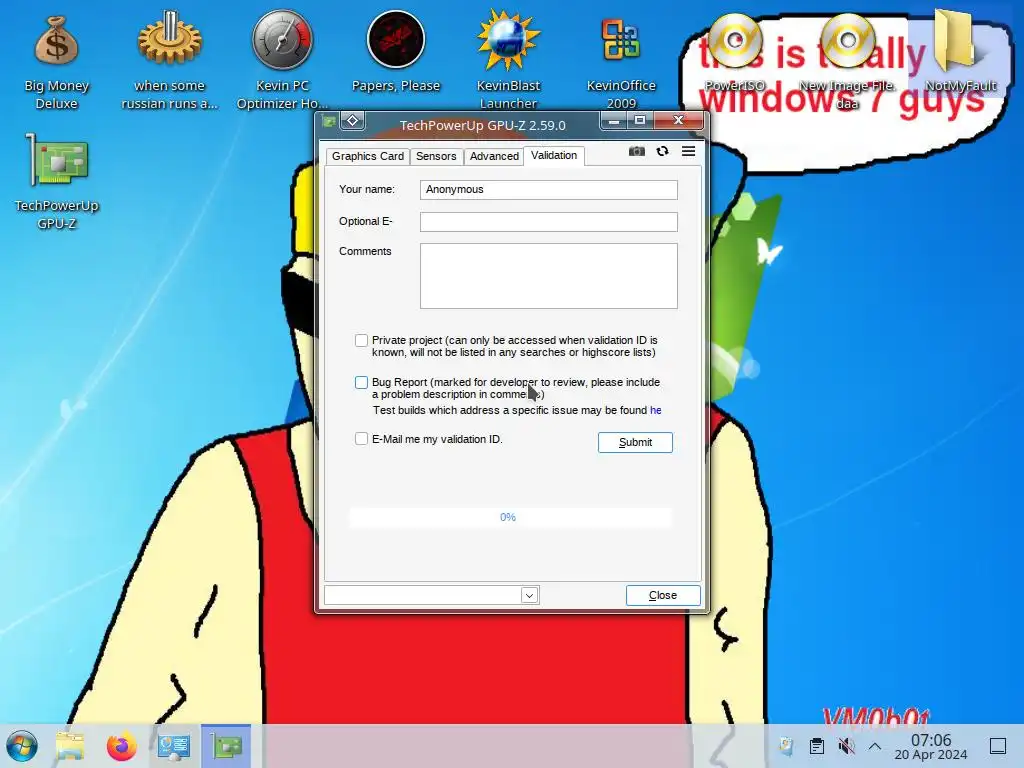Click the diamond icon in GPU-Z title bar
Screen dimensions: 1024x768
tap(353, 121)
